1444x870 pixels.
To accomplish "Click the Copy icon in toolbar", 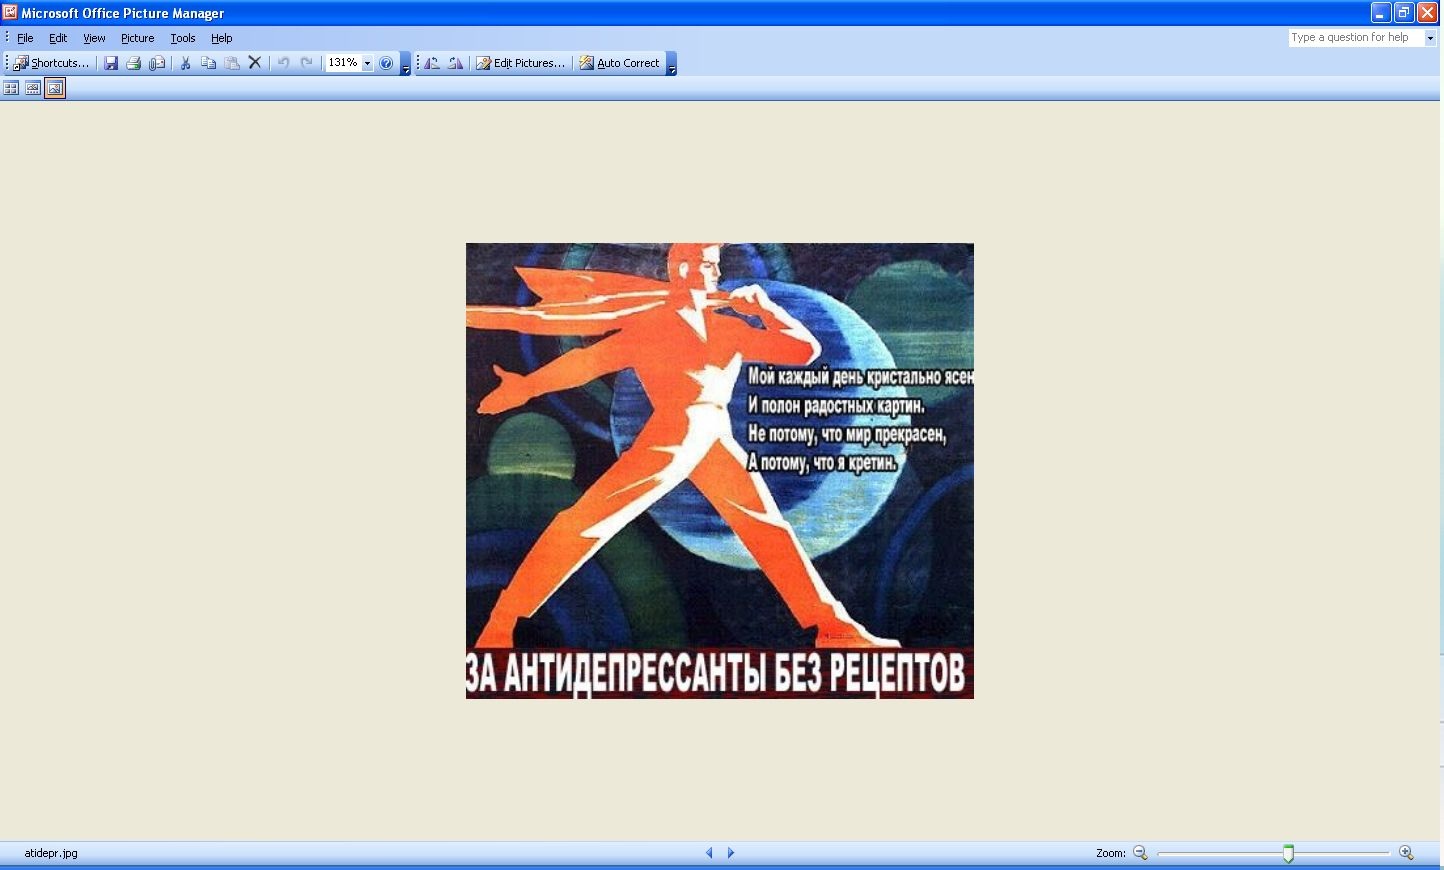I will point(208,63).
